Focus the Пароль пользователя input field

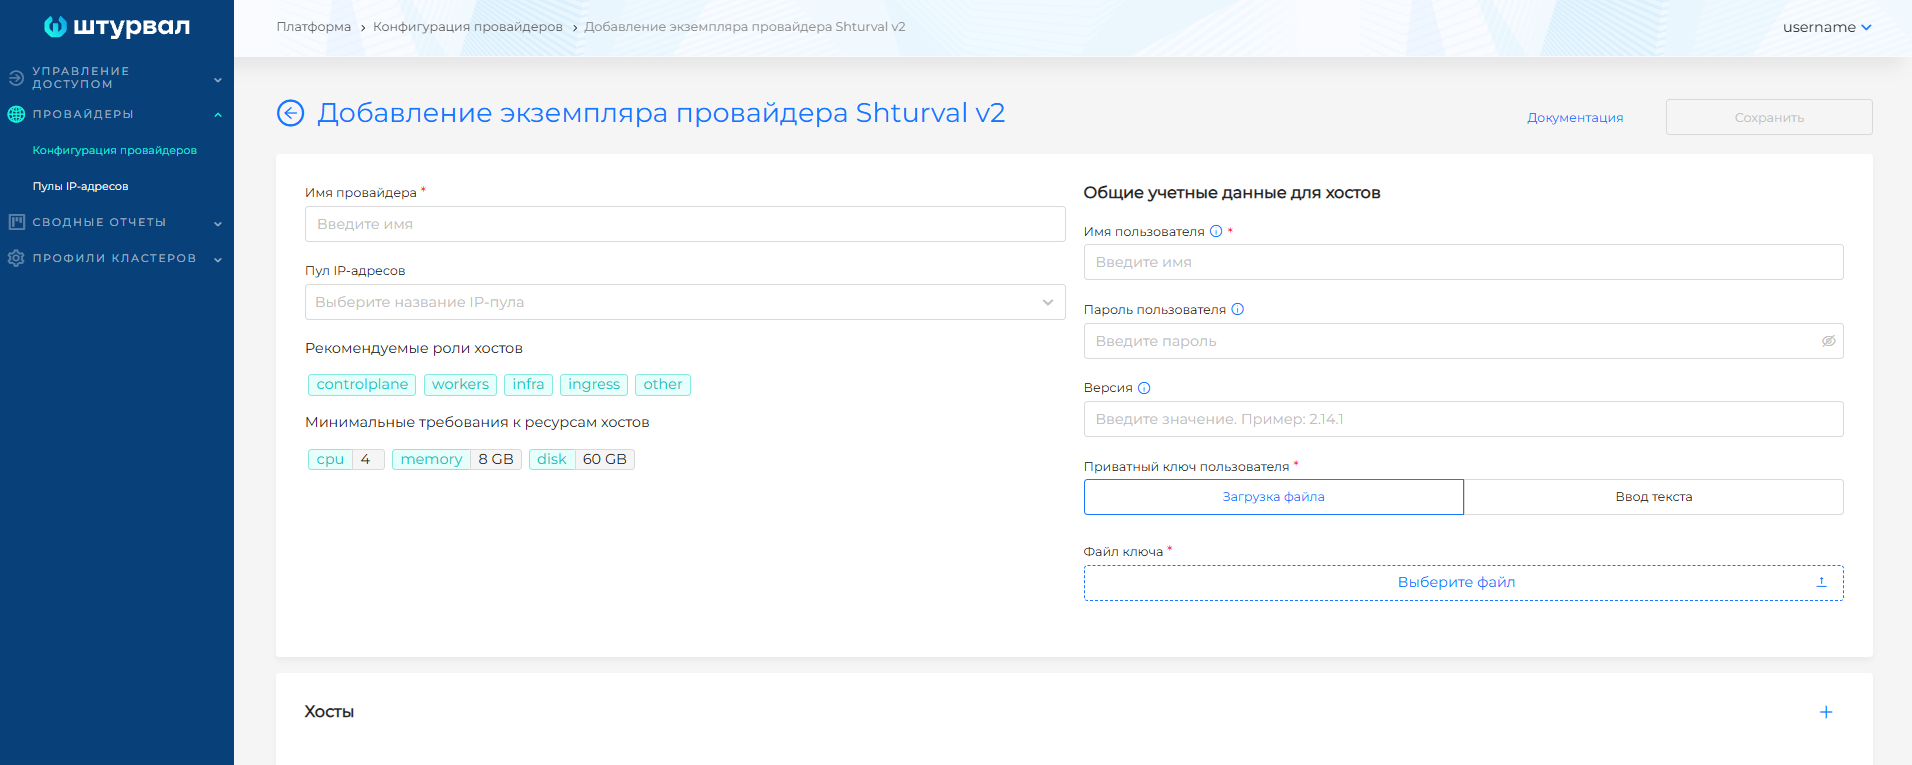tap(1464, 341)
